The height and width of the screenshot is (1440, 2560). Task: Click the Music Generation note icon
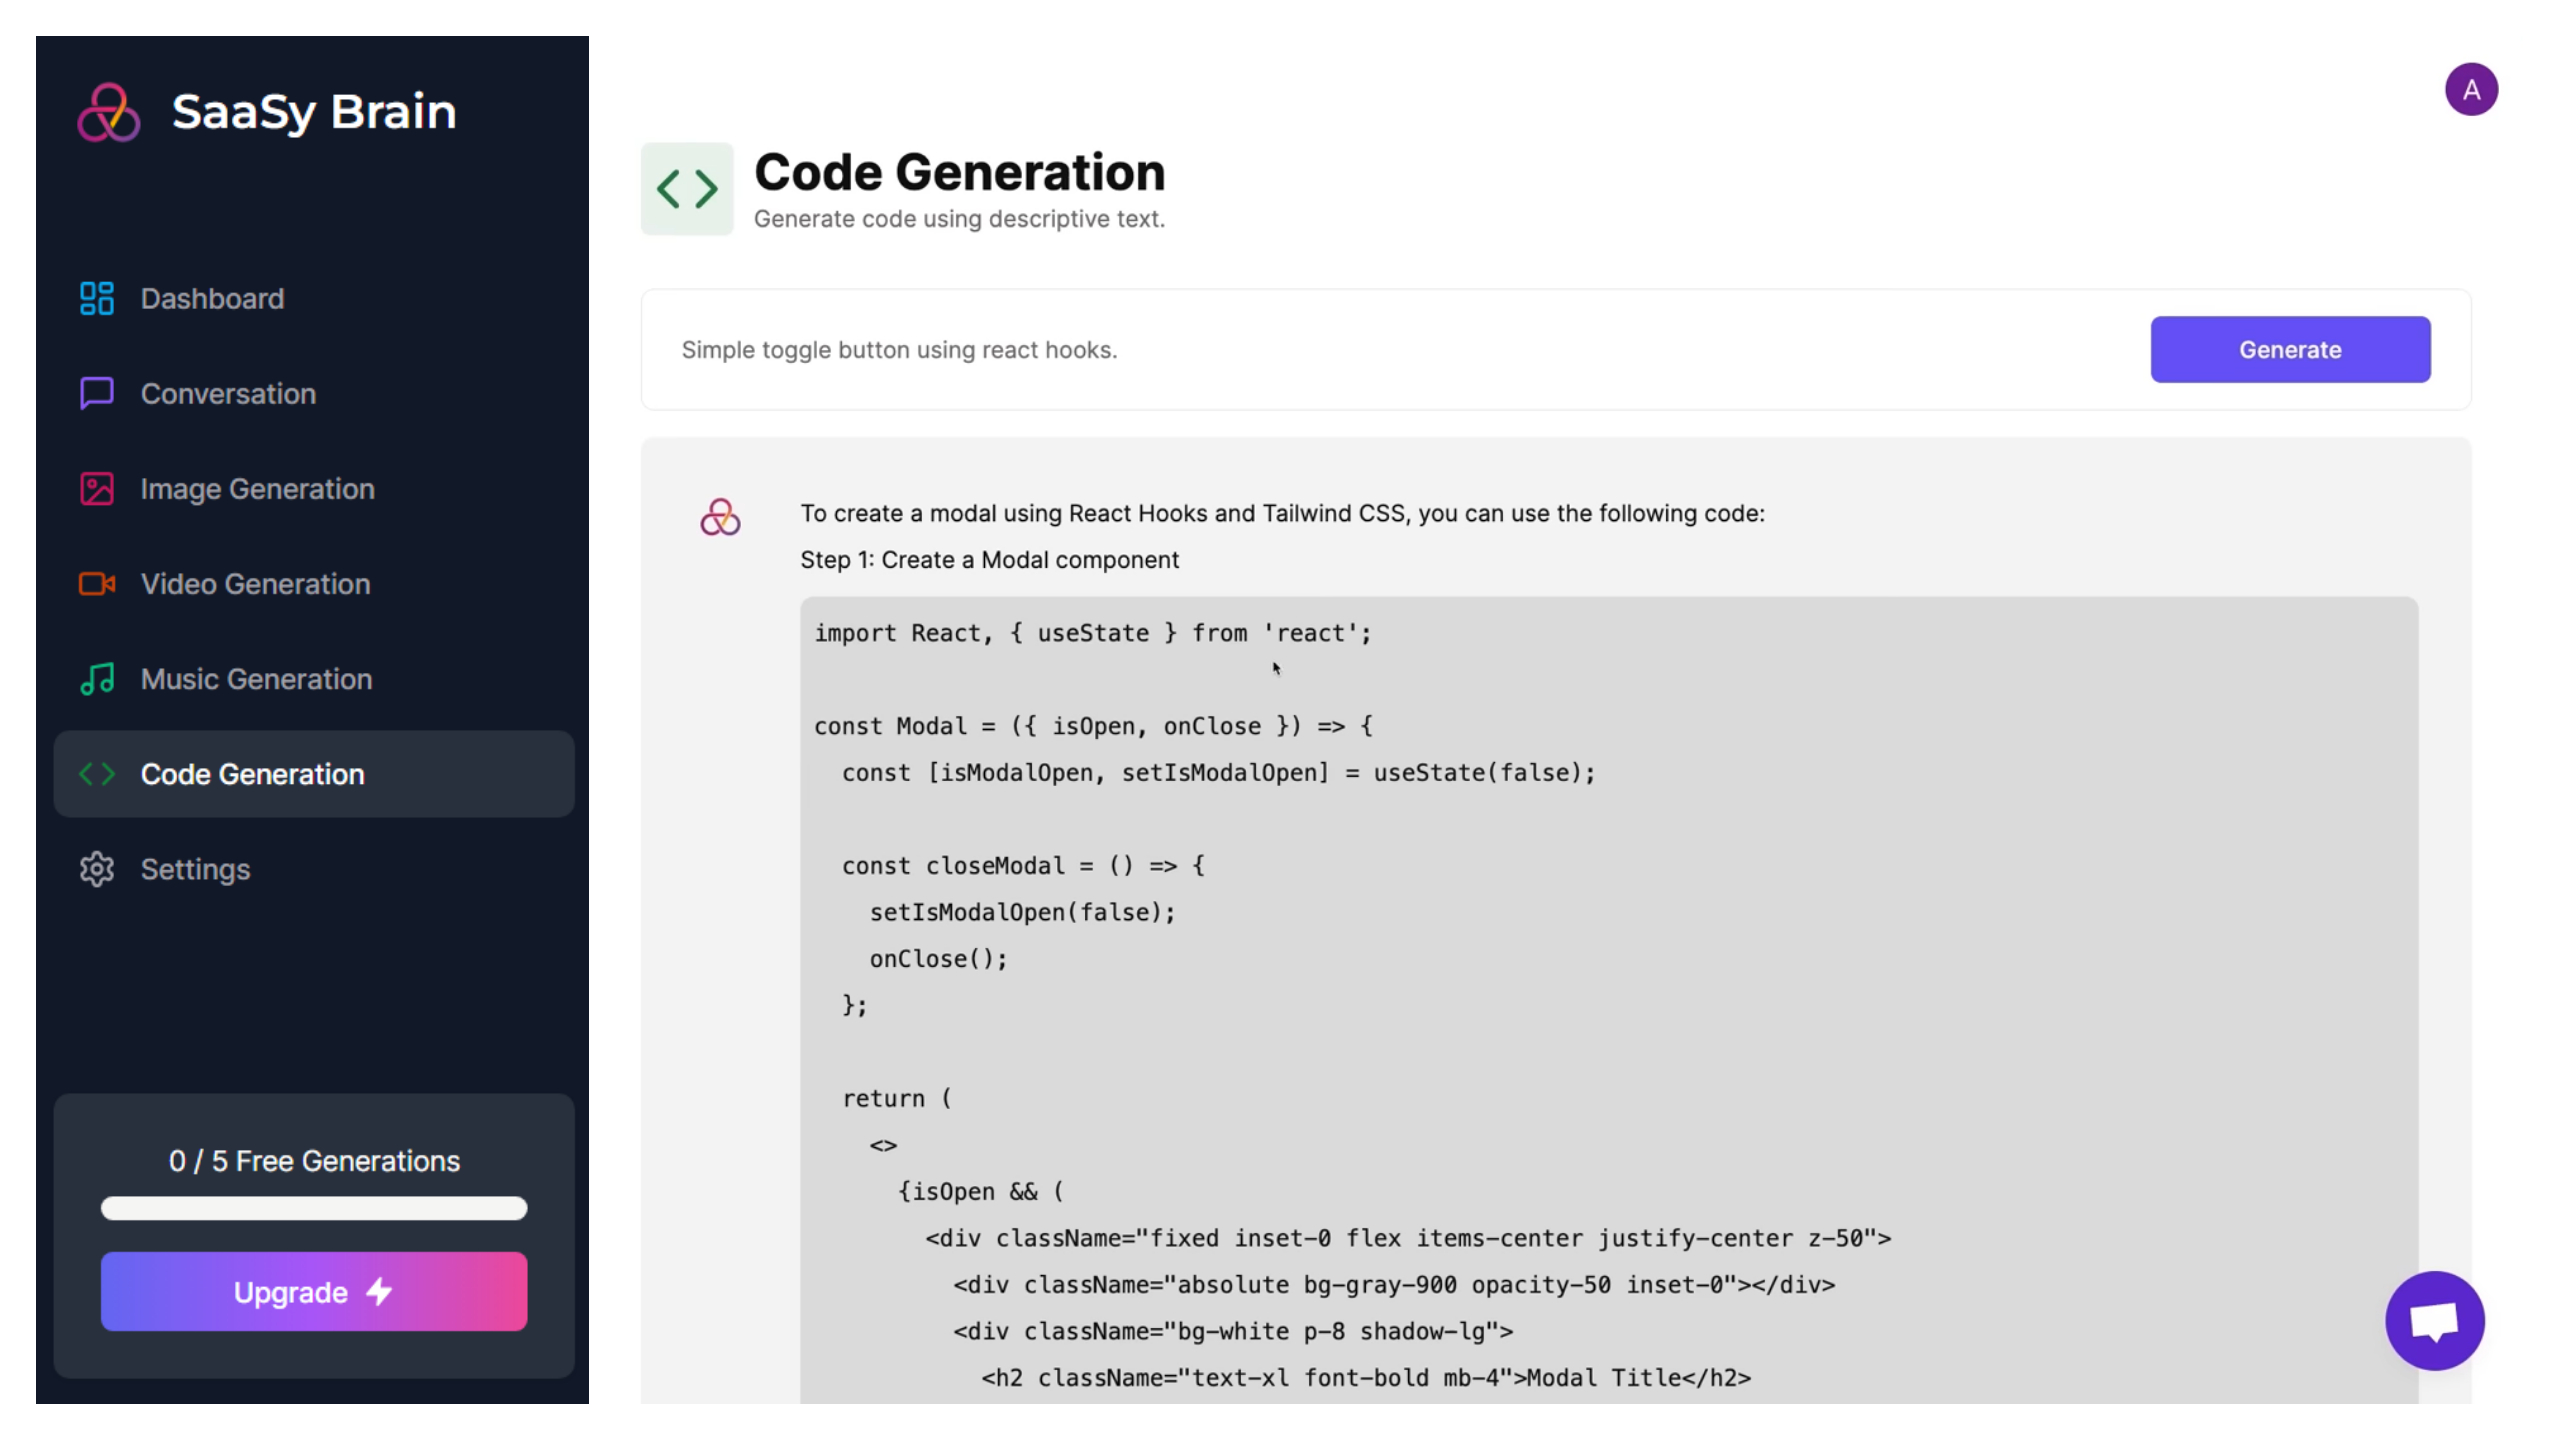click(x=97, y=677)
